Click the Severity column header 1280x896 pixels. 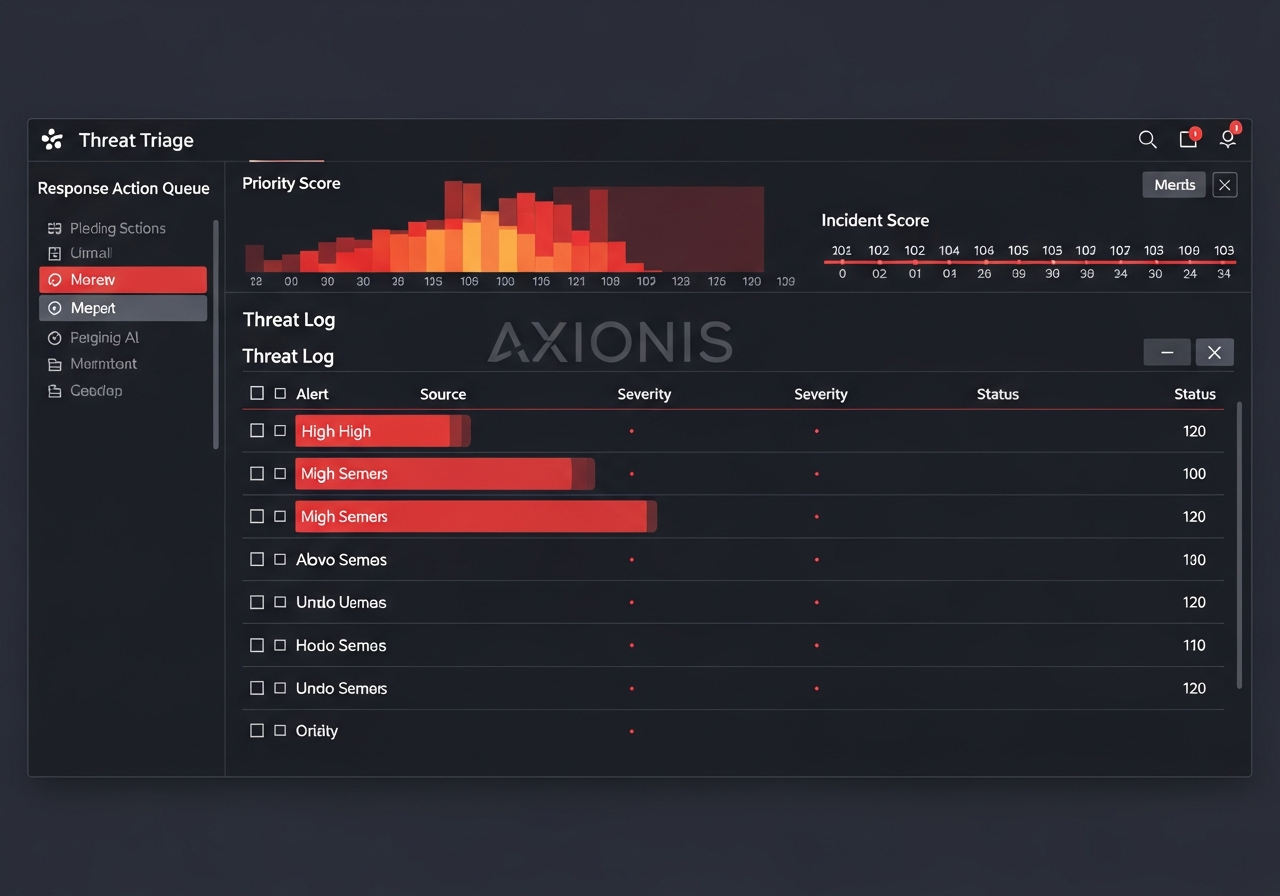coord(644,393)
